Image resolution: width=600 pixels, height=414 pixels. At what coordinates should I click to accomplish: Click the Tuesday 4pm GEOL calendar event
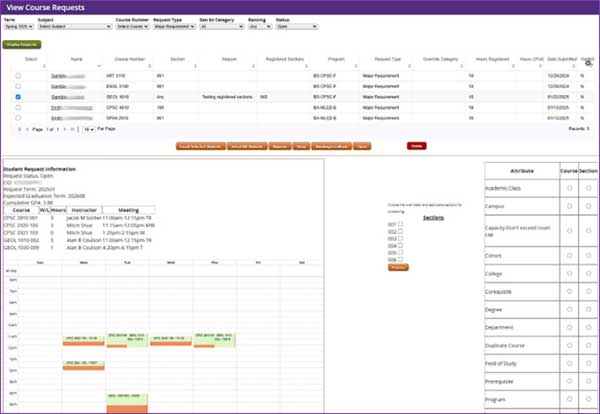pyautogui.click(x=127, y=403)
